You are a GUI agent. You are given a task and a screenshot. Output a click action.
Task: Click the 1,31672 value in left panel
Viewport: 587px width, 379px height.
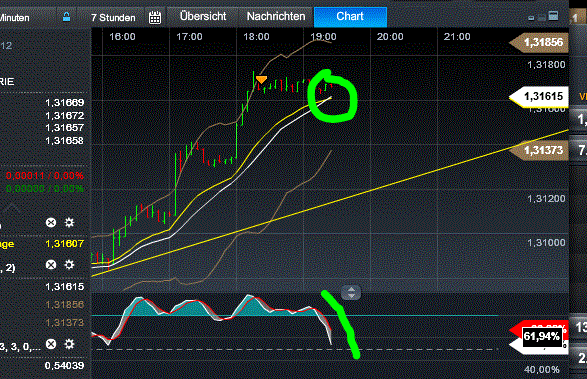pos(64,116)
